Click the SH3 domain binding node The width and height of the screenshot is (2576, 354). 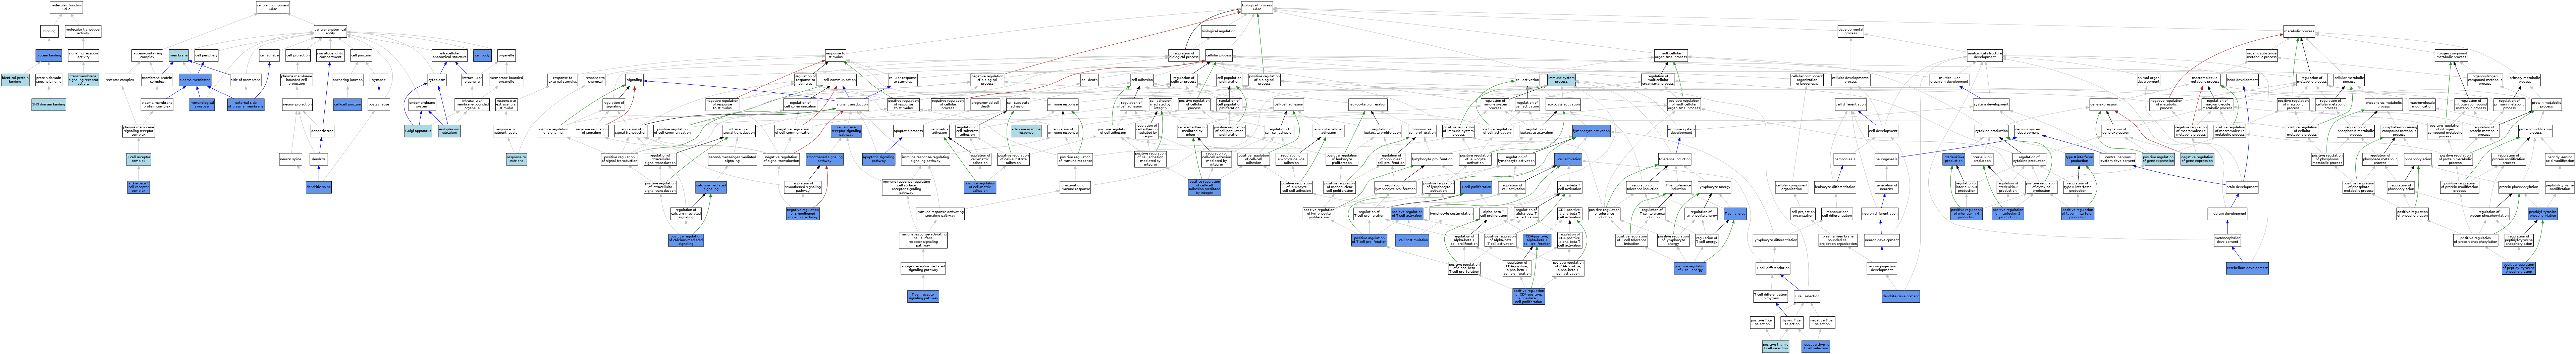(x=48, y=104)
